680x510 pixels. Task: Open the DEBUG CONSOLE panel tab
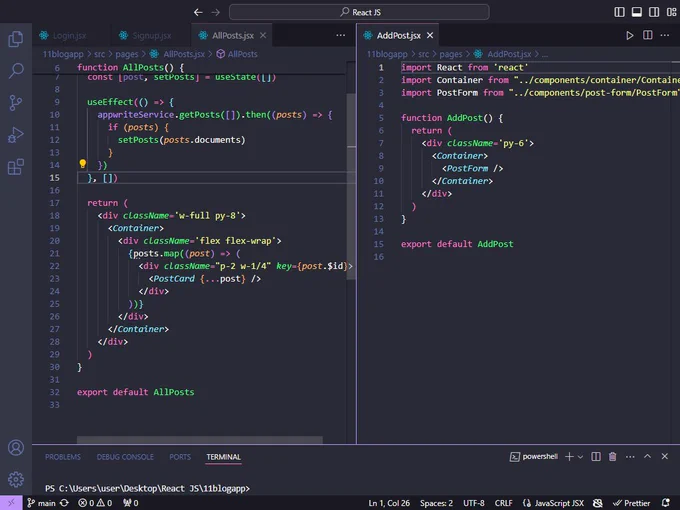click(x=125, y=457)
